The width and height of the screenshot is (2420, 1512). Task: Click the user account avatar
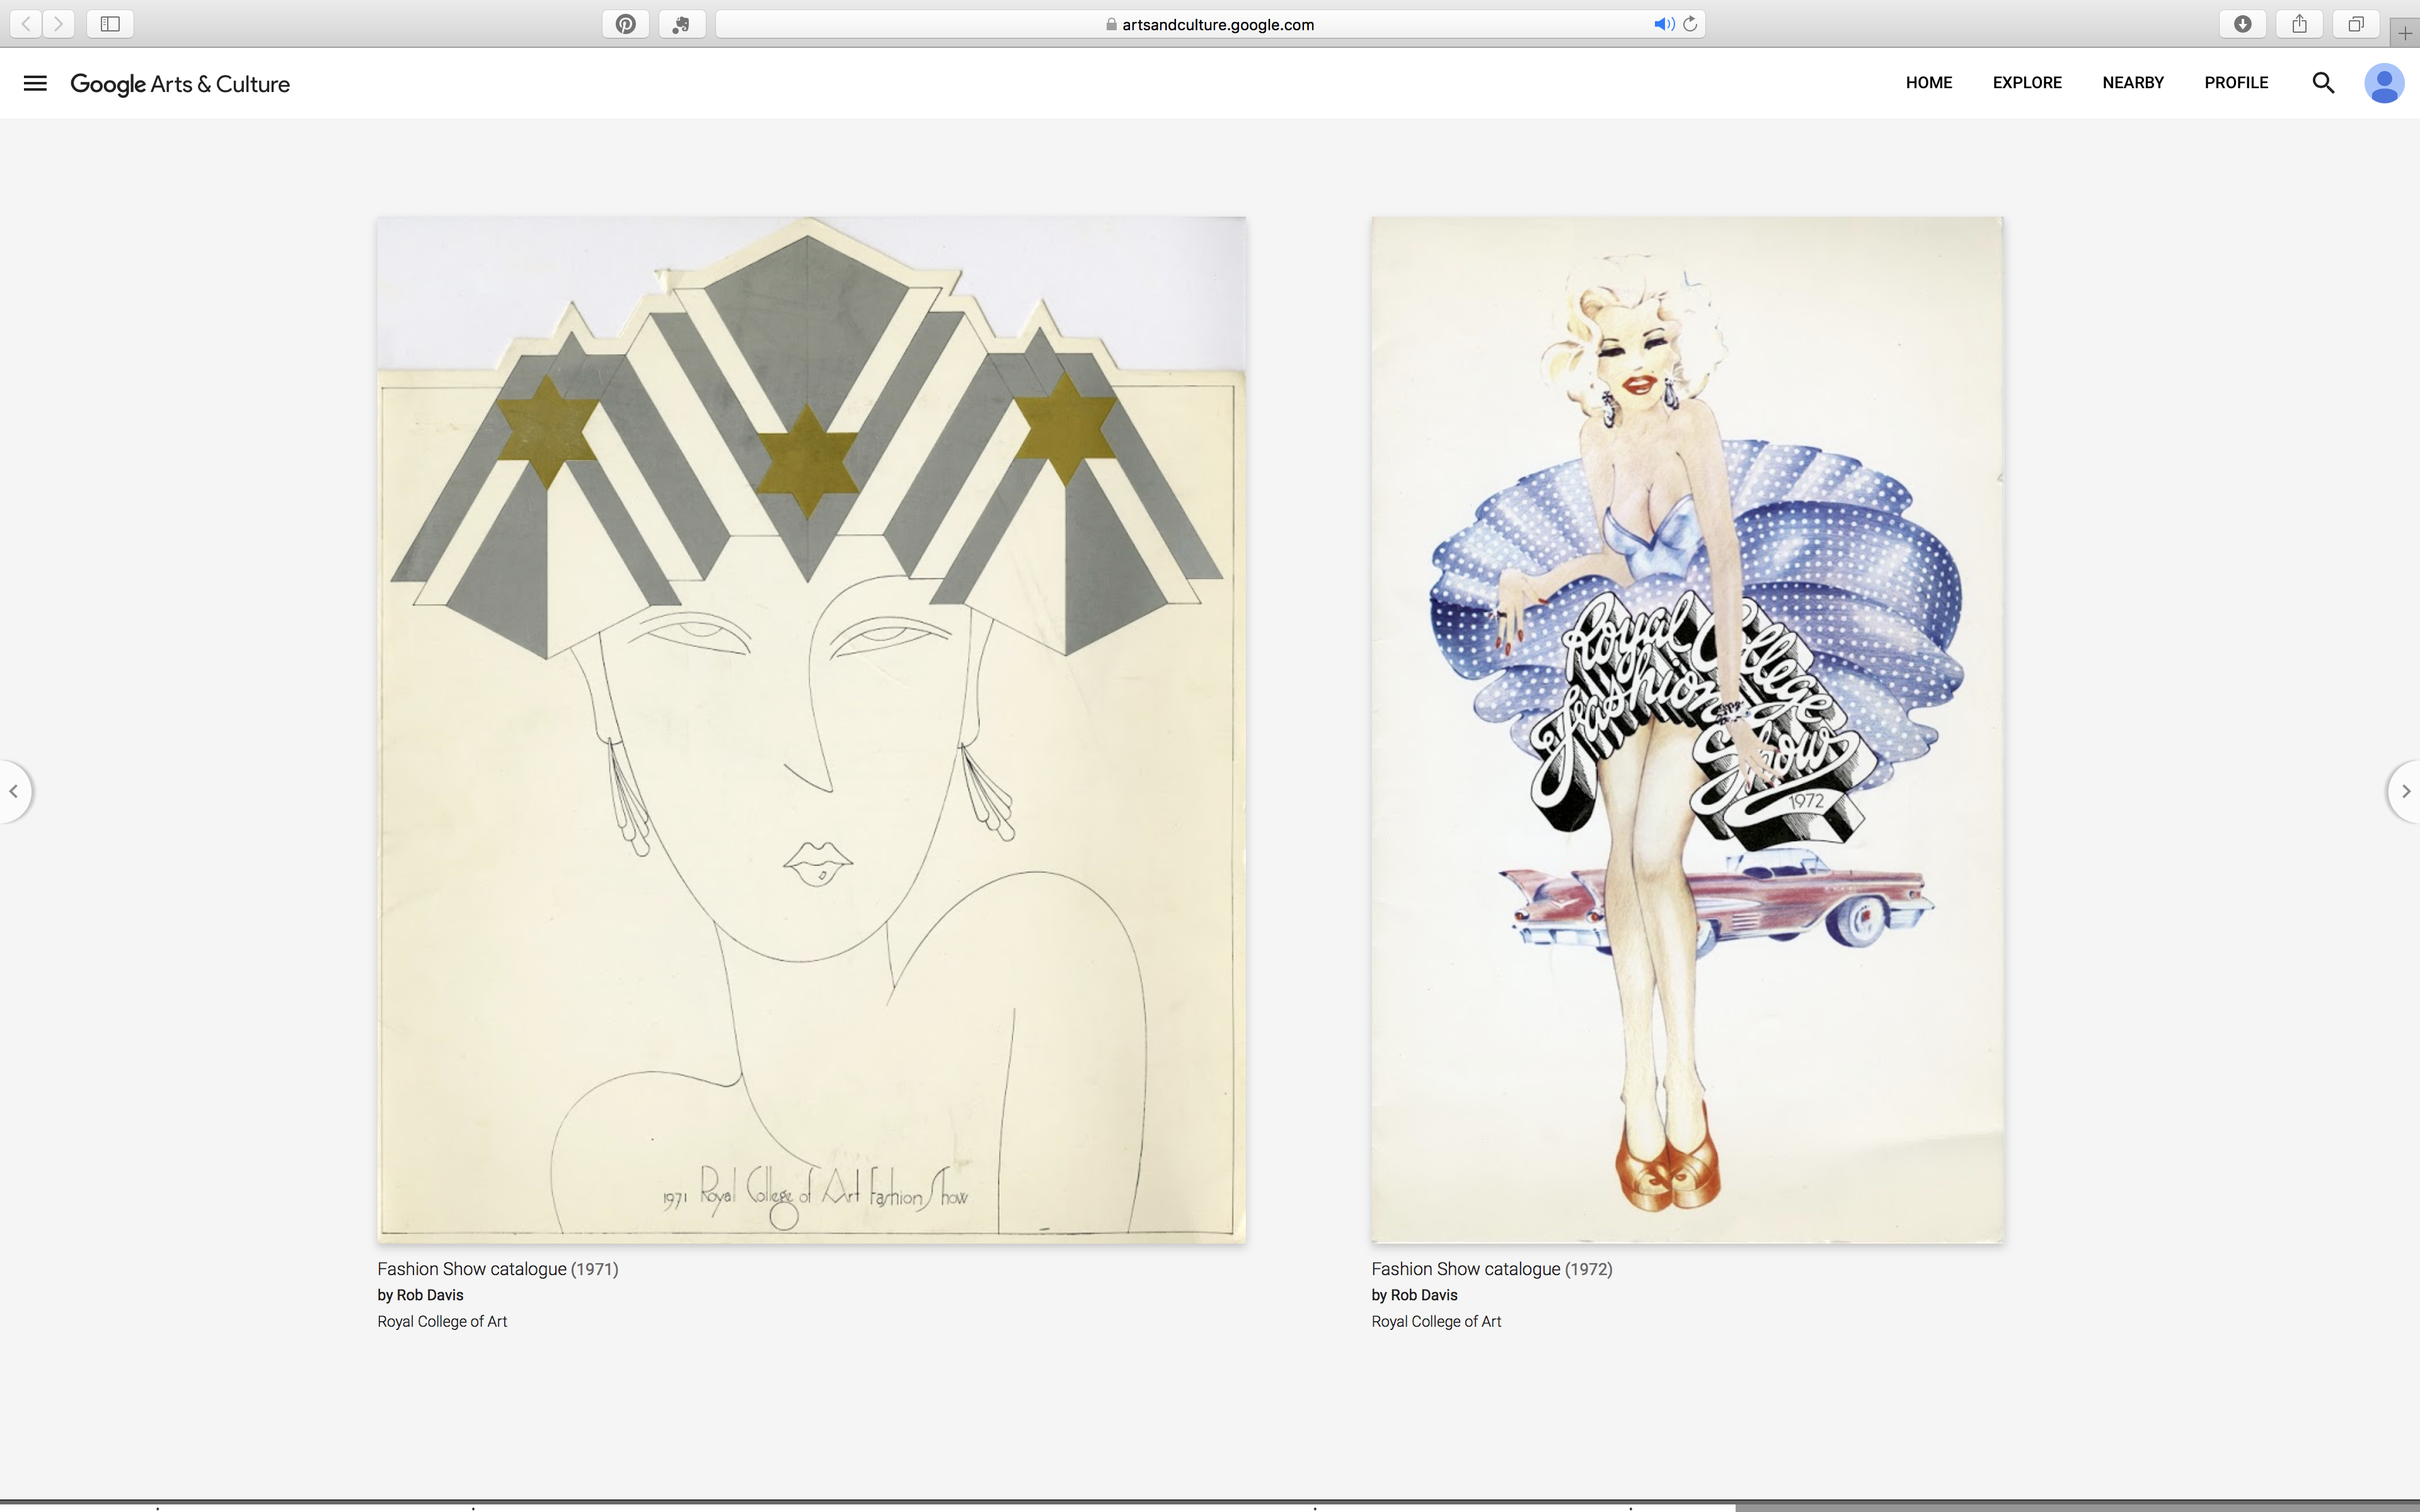point(2383,83)
